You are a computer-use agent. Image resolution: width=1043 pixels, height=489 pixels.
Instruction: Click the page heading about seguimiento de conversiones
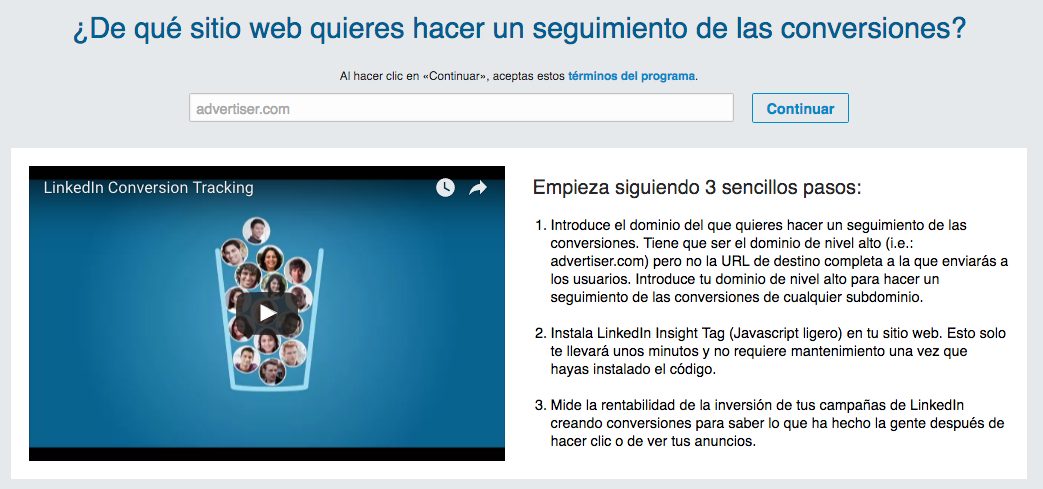click(520, 29)
